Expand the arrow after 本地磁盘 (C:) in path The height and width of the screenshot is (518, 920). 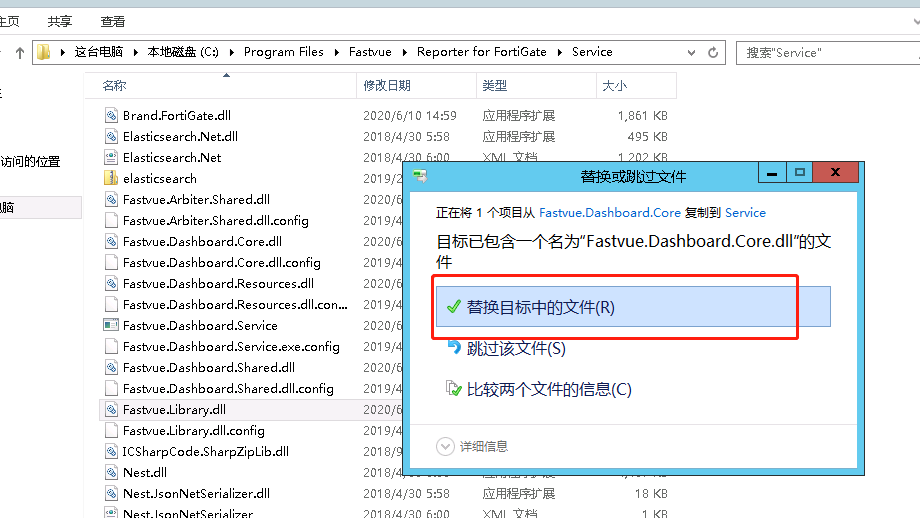(232, 52)
